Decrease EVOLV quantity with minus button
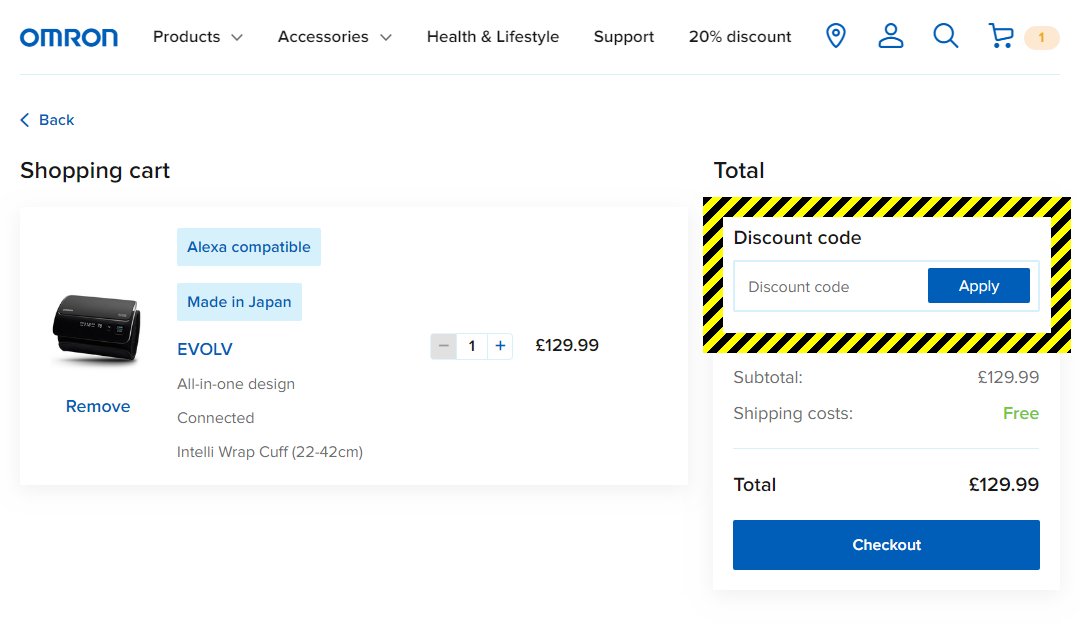 (x=444, y=346)
